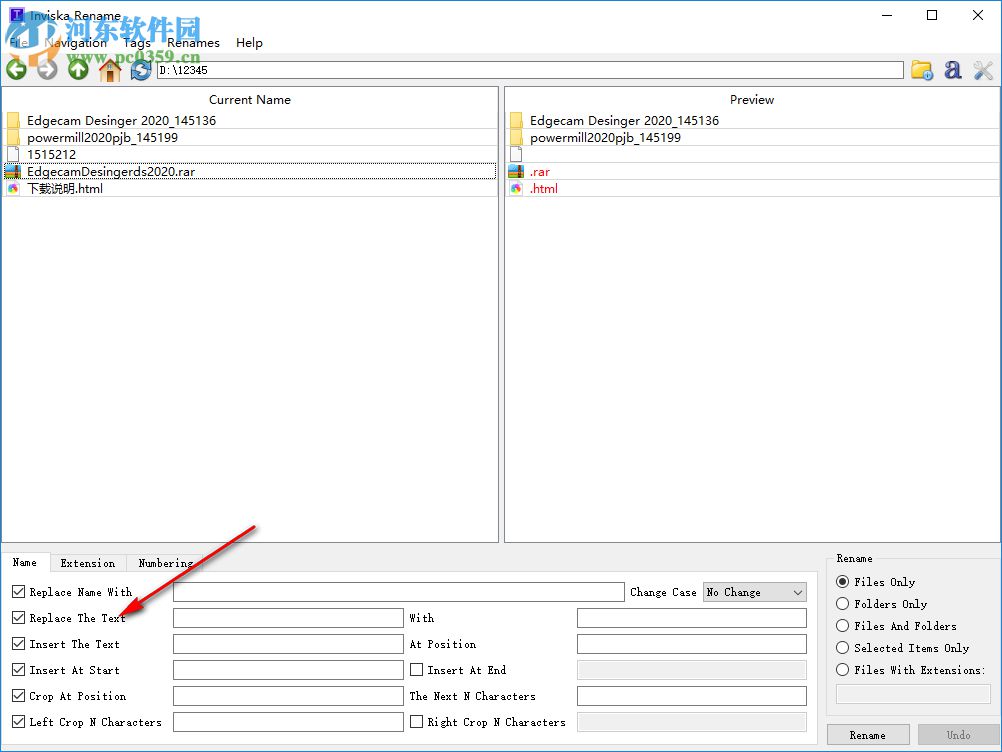Toggle the Insert At Start checkbox
1002x752 pixels.
(19, 670)
